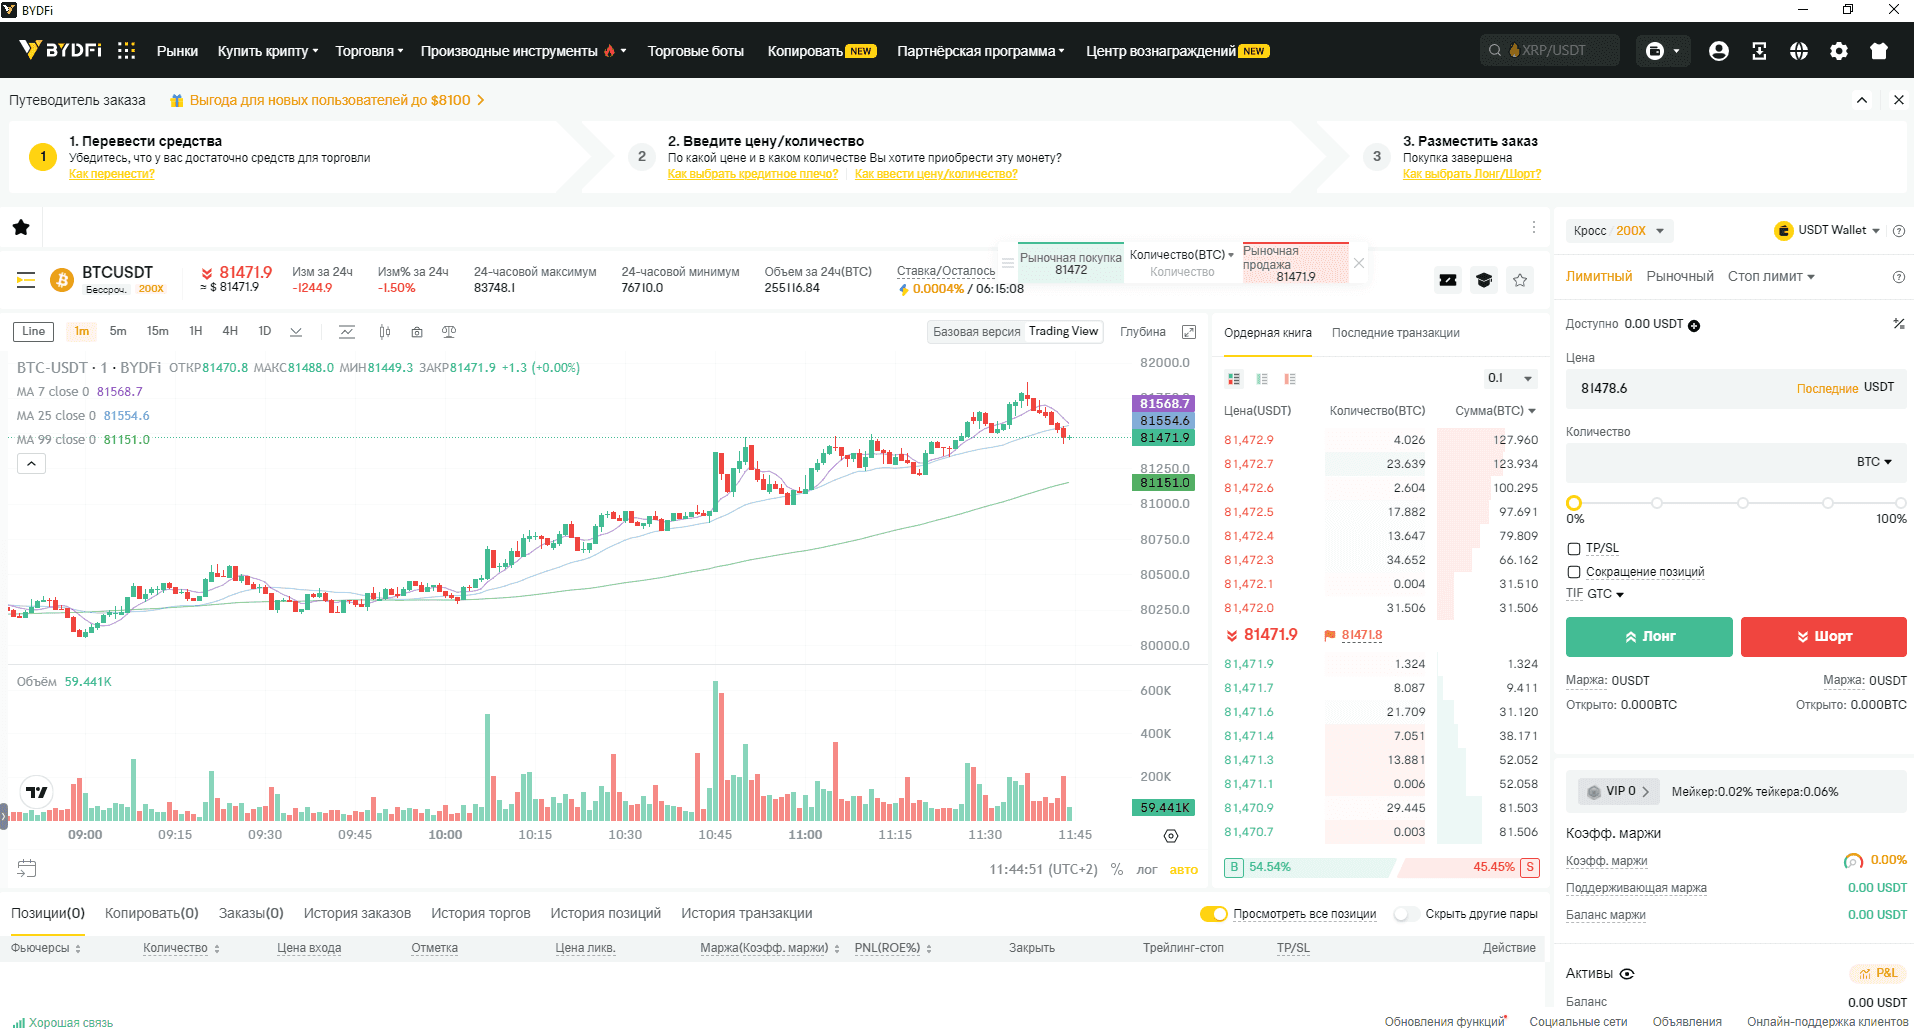Open chart settings gear near time axis

pos(1171,835)
